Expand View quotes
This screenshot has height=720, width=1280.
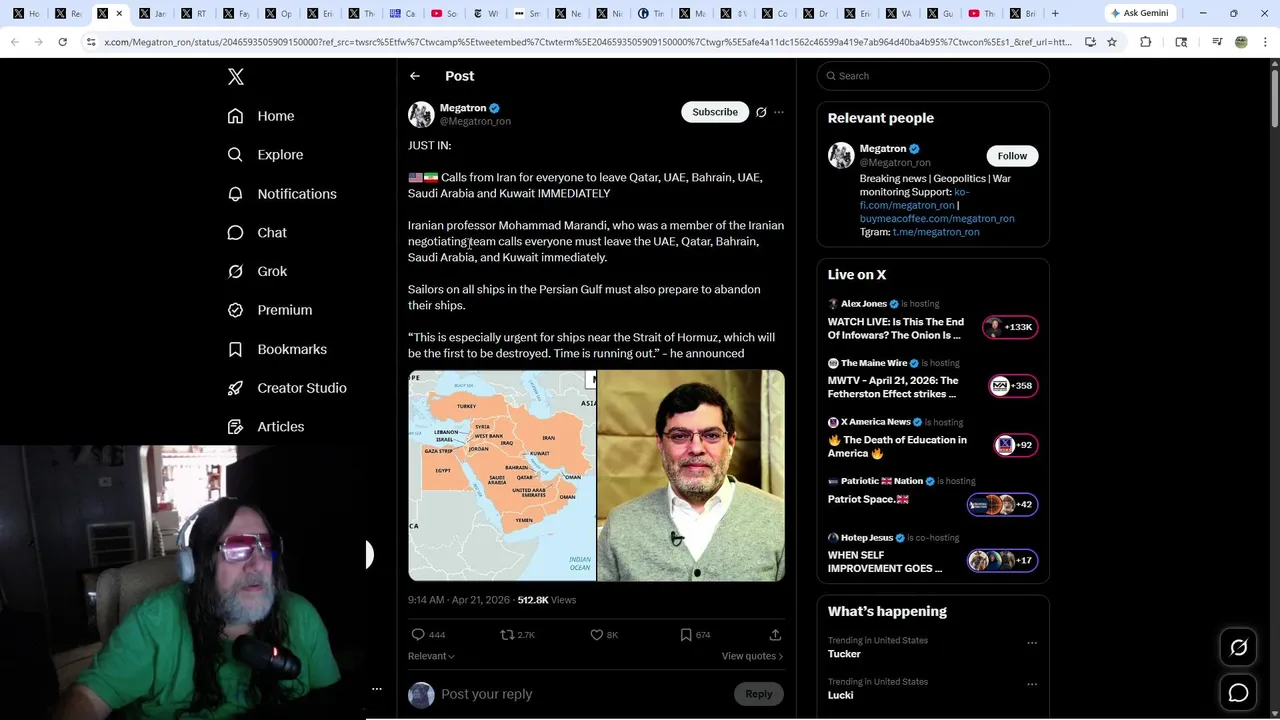752,656
